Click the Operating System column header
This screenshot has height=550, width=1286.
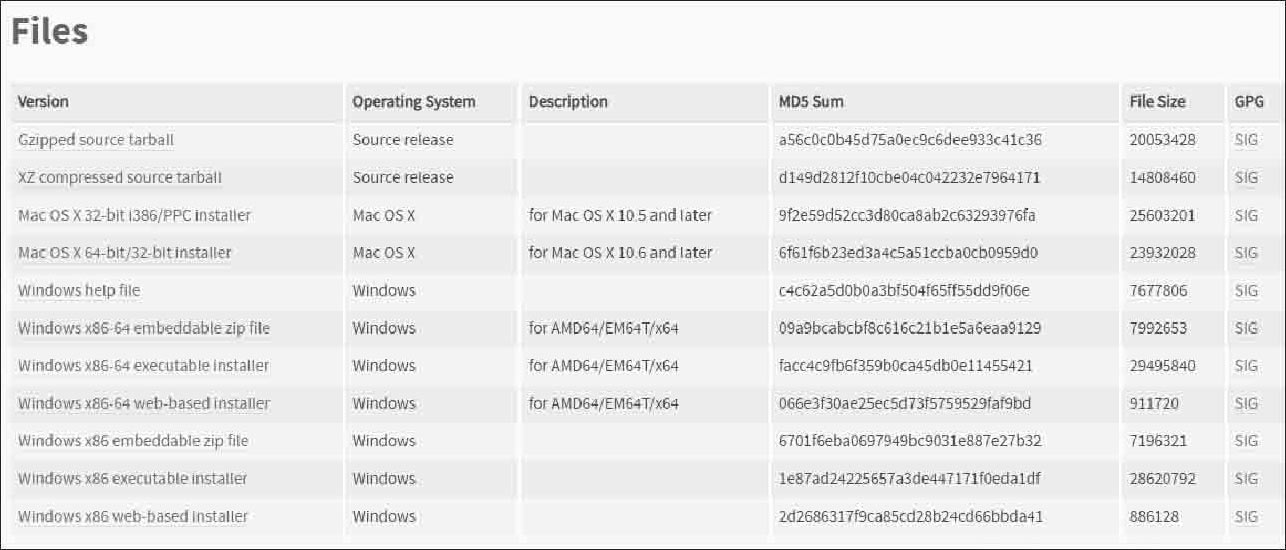pyautogui.click(x=414, y=102)
